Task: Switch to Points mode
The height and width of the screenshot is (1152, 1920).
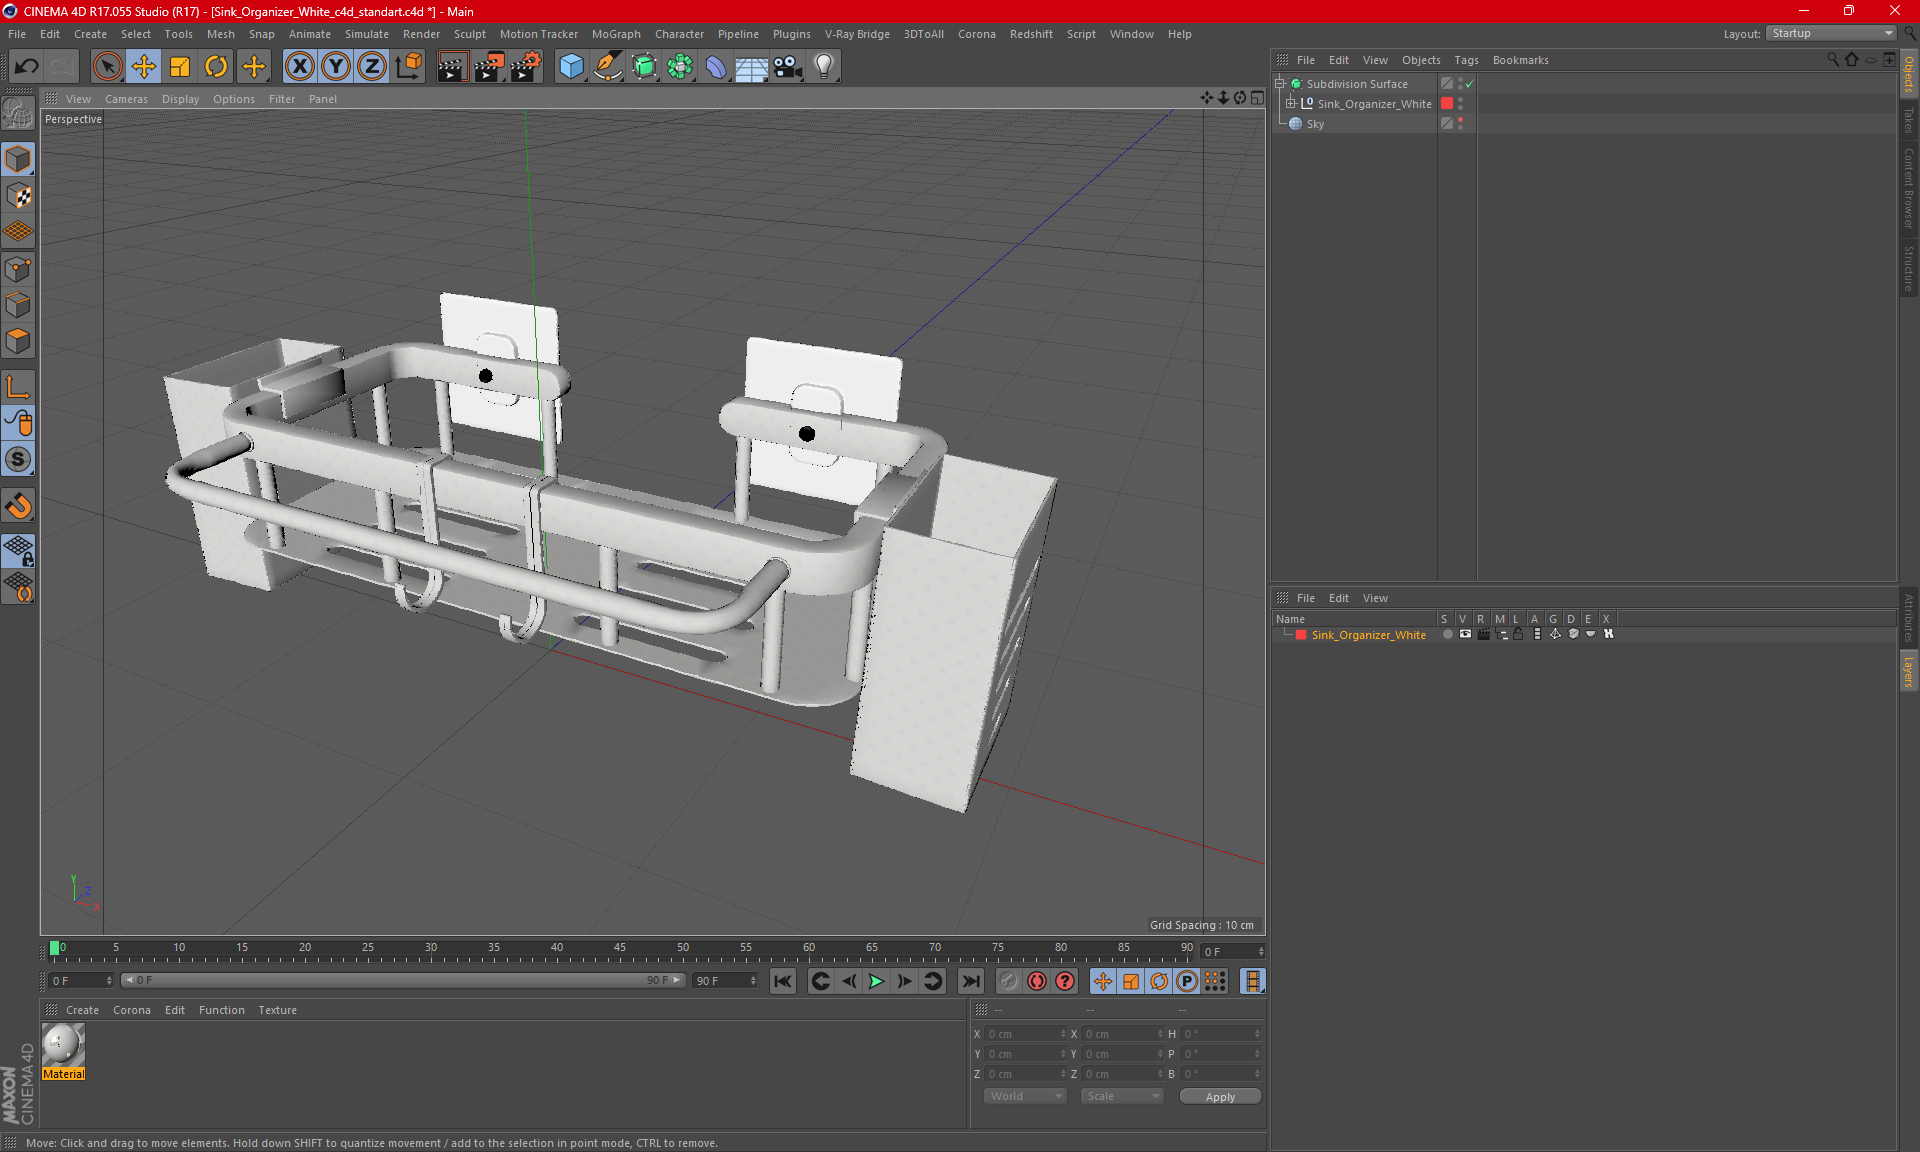Action: coord(19,269)
